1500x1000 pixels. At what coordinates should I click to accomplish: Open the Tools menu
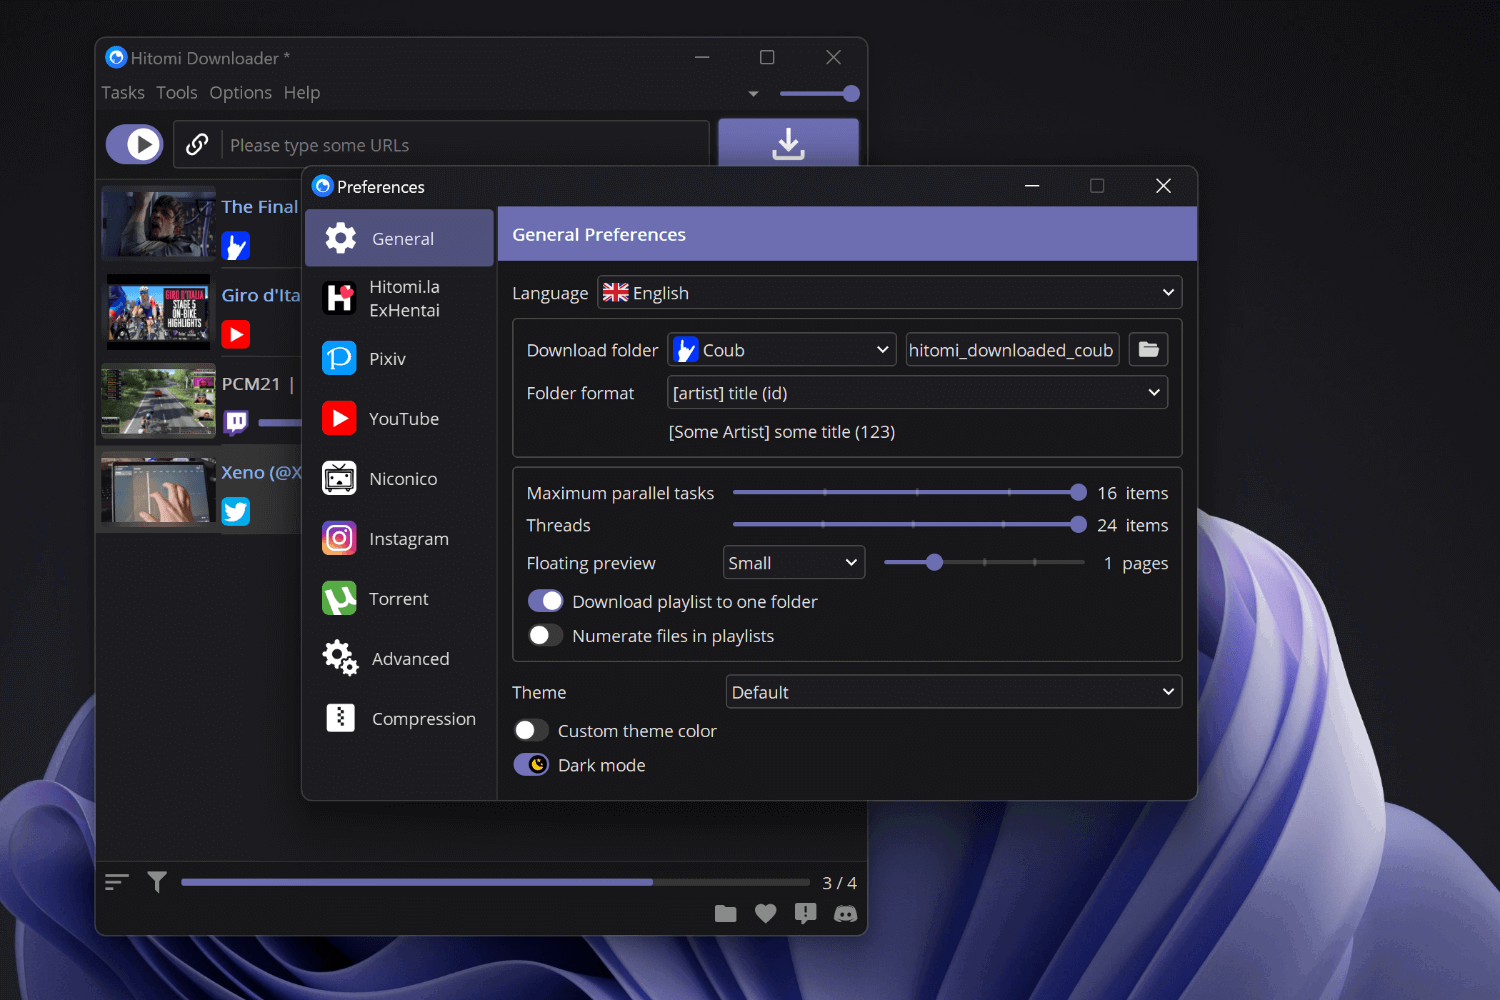(x=177, y=93)
